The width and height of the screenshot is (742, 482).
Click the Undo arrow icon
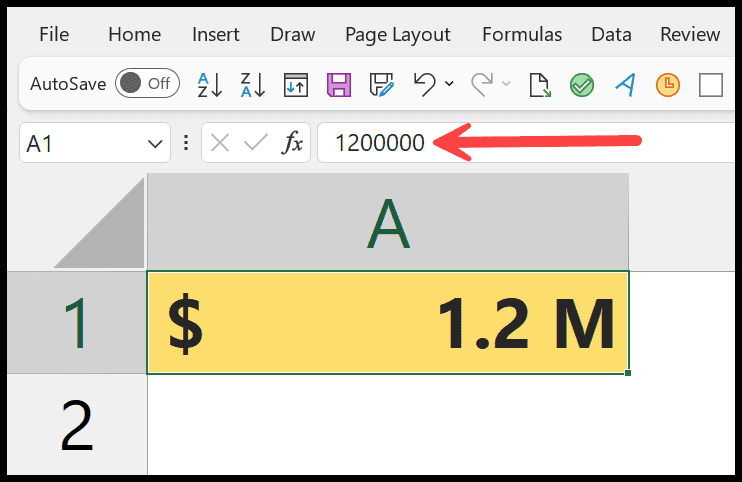[x=424, y=85]
